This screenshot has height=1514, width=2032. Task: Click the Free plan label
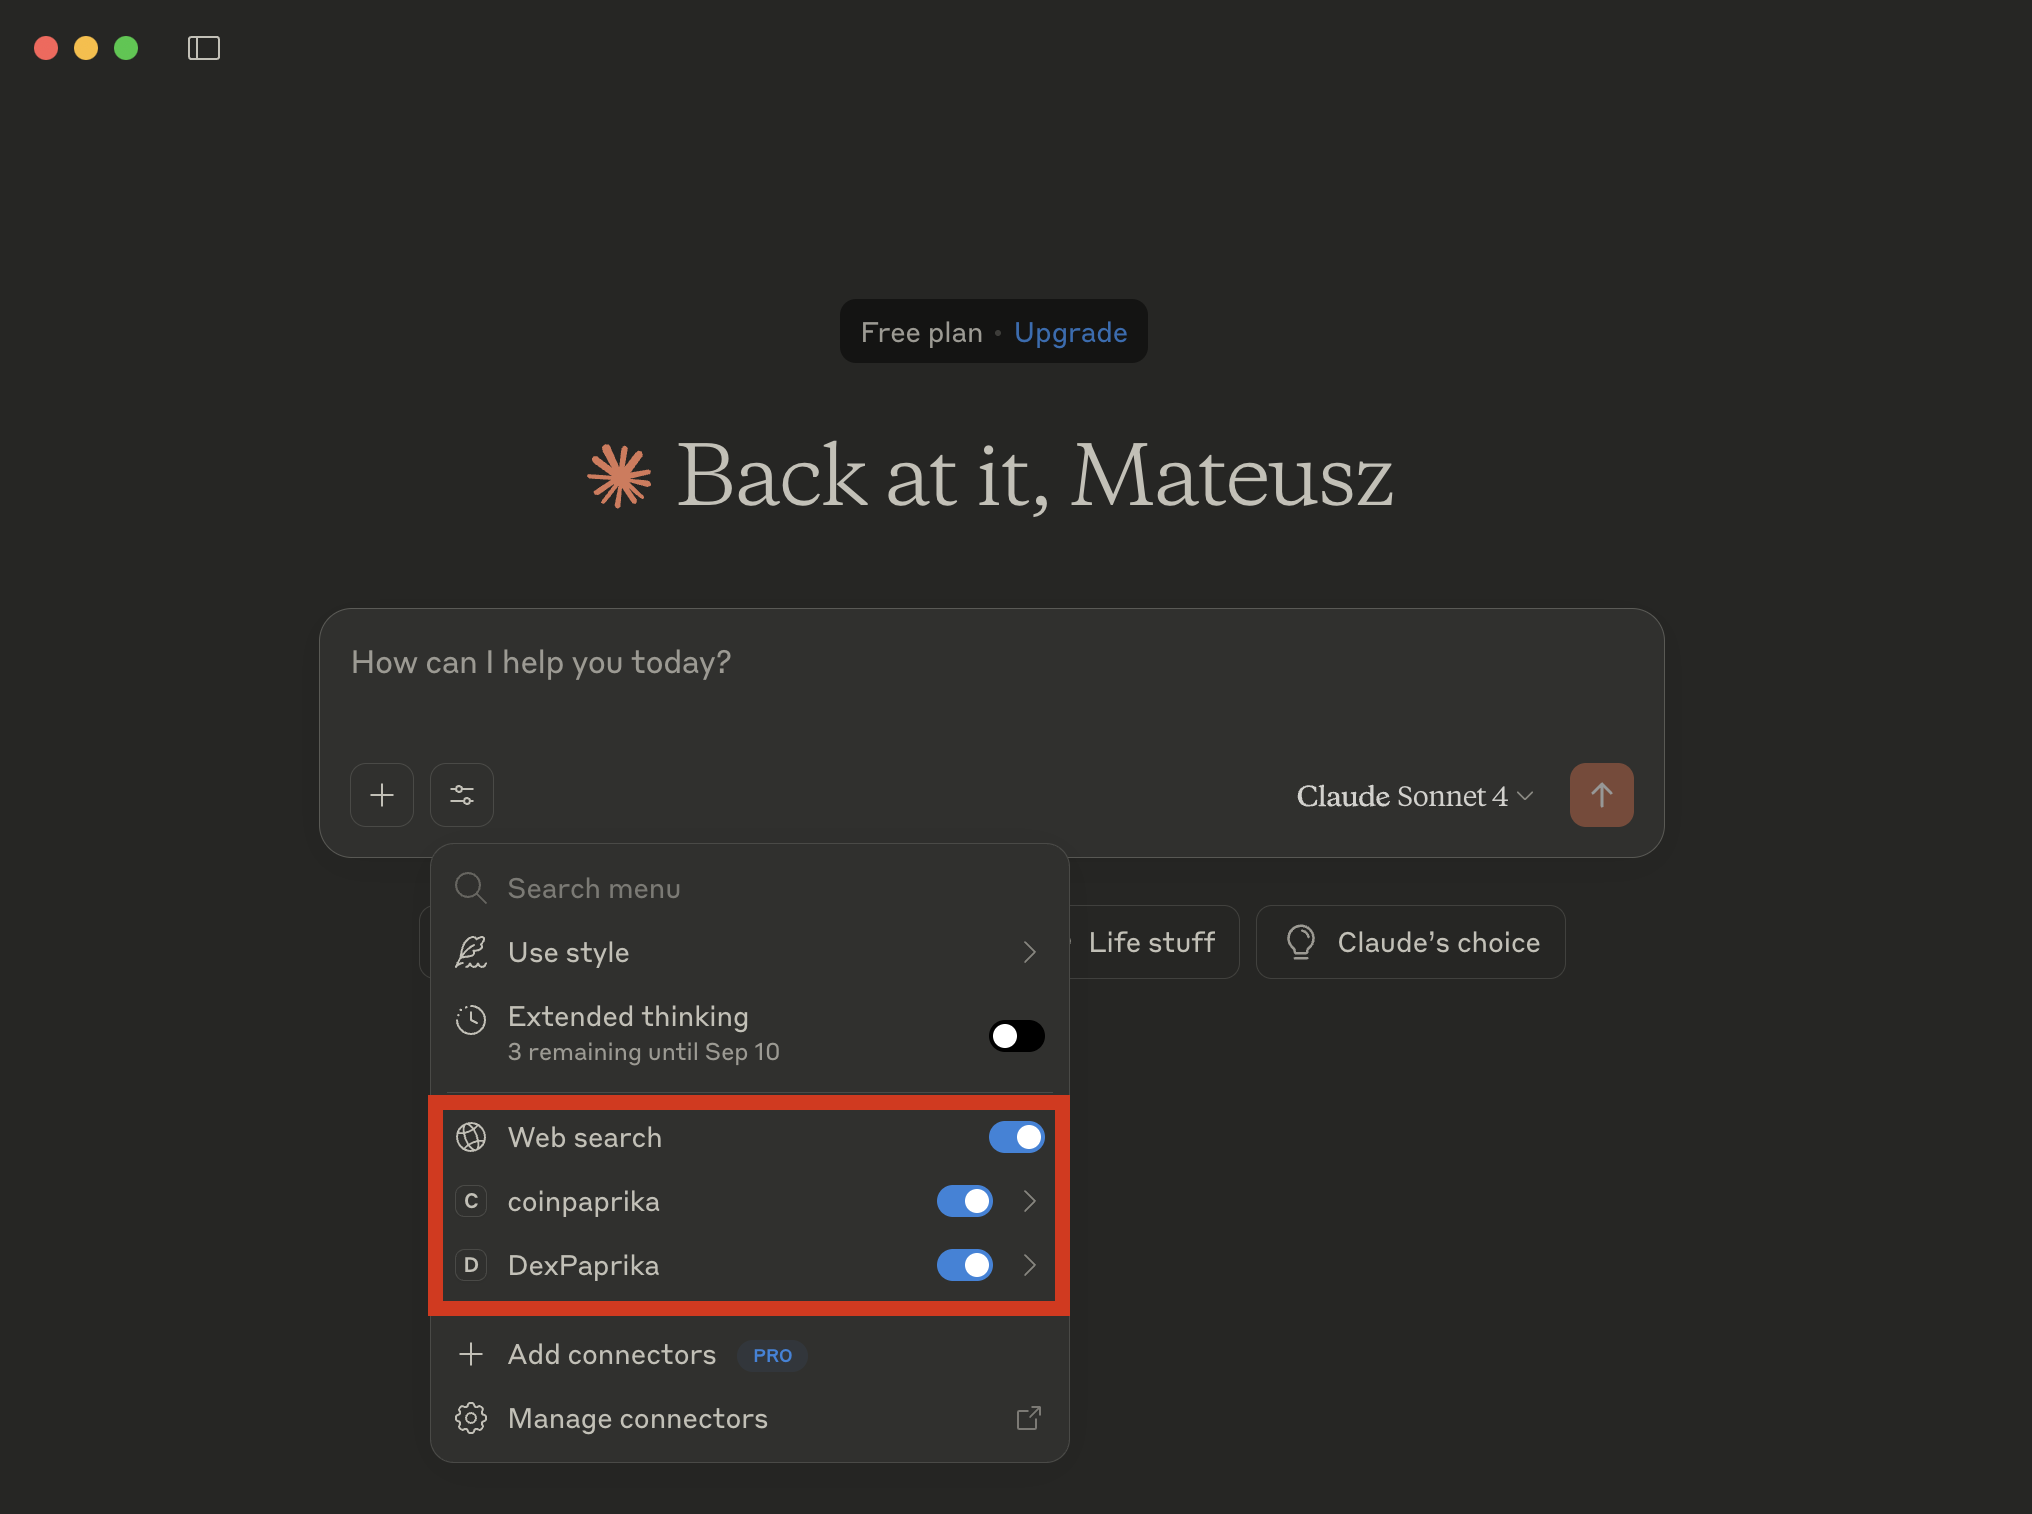922,332
